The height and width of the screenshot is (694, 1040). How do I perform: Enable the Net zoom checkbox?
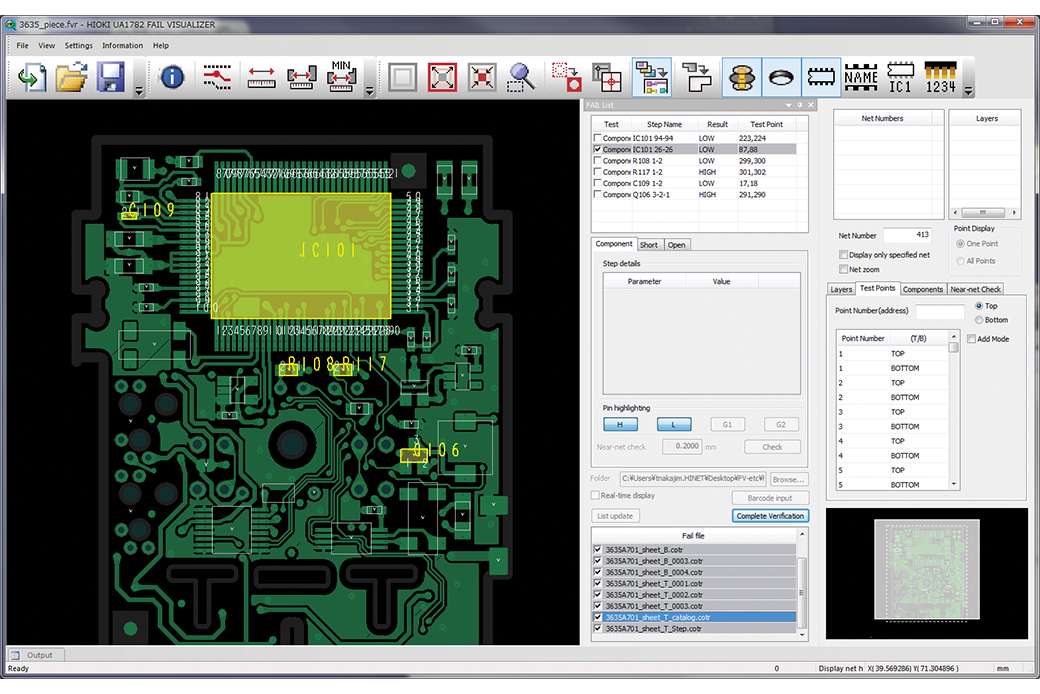click(x=843, y=269)
